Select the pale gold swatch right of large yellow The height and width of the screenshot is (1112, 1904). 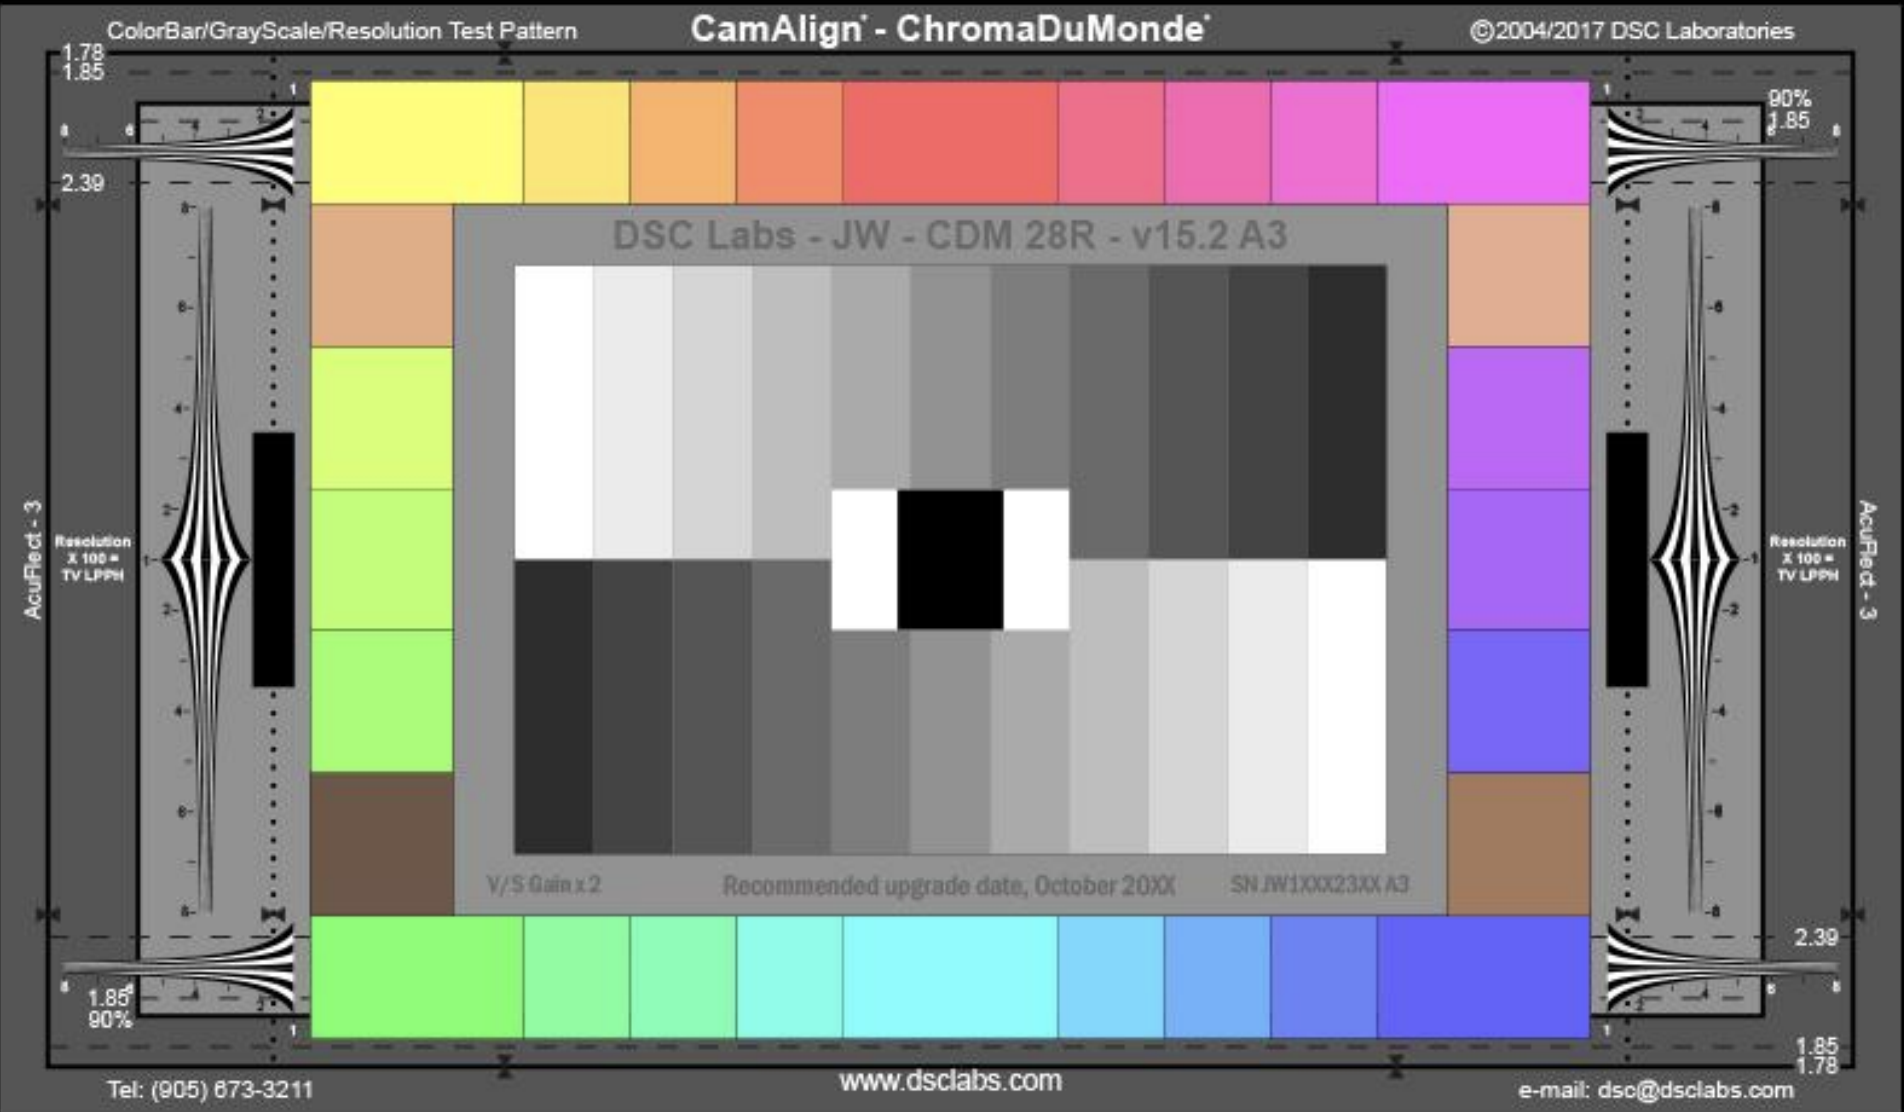pos(576,143)
